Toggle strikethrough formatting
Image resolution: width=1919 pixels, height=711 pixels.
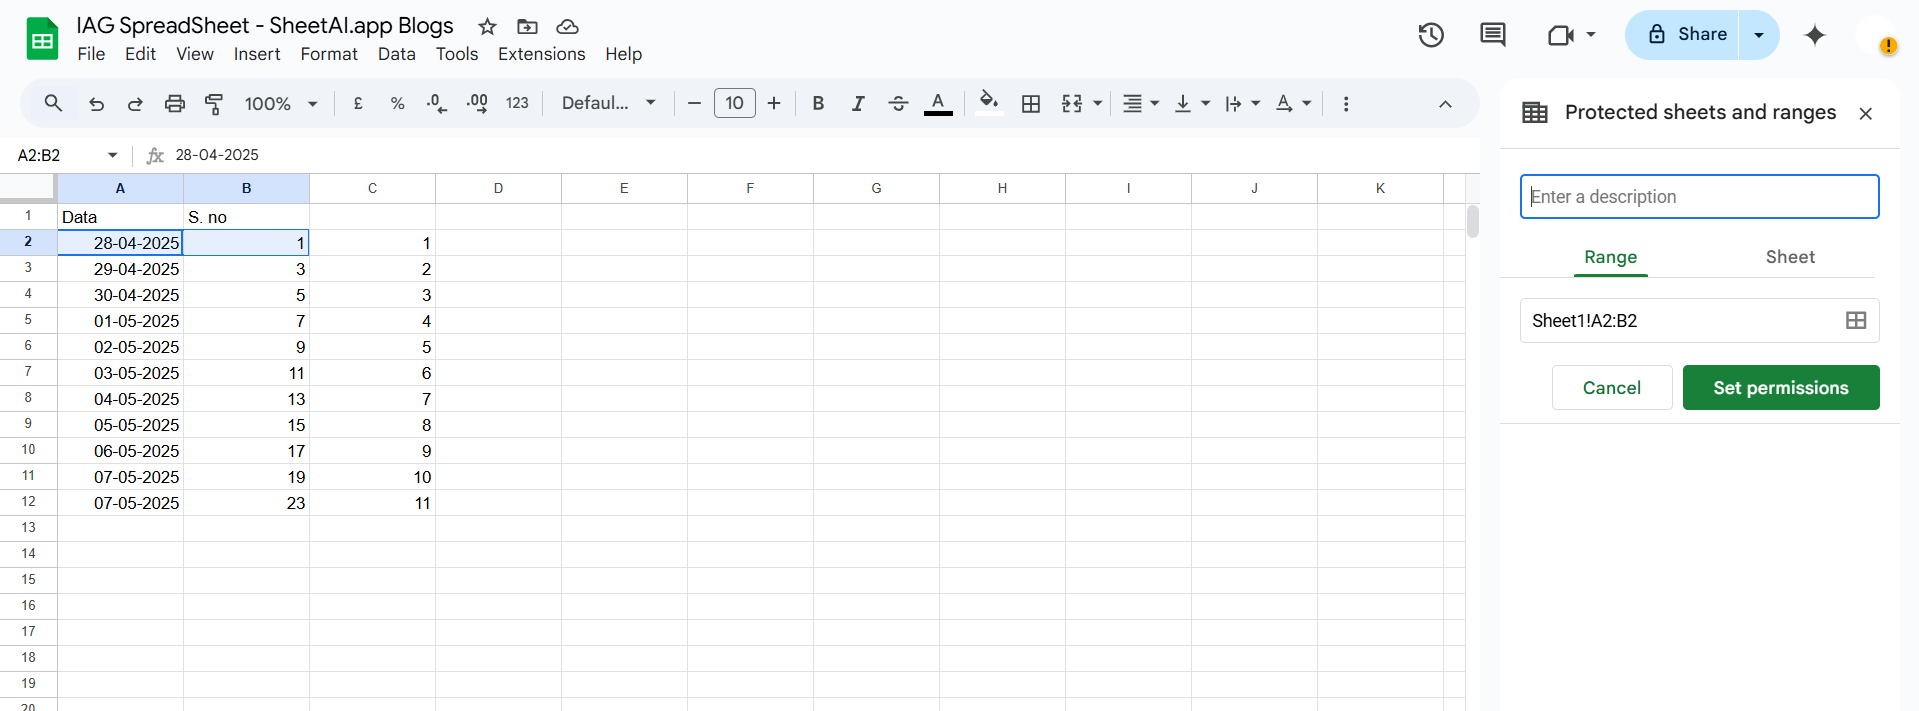(x=898, y=103)
